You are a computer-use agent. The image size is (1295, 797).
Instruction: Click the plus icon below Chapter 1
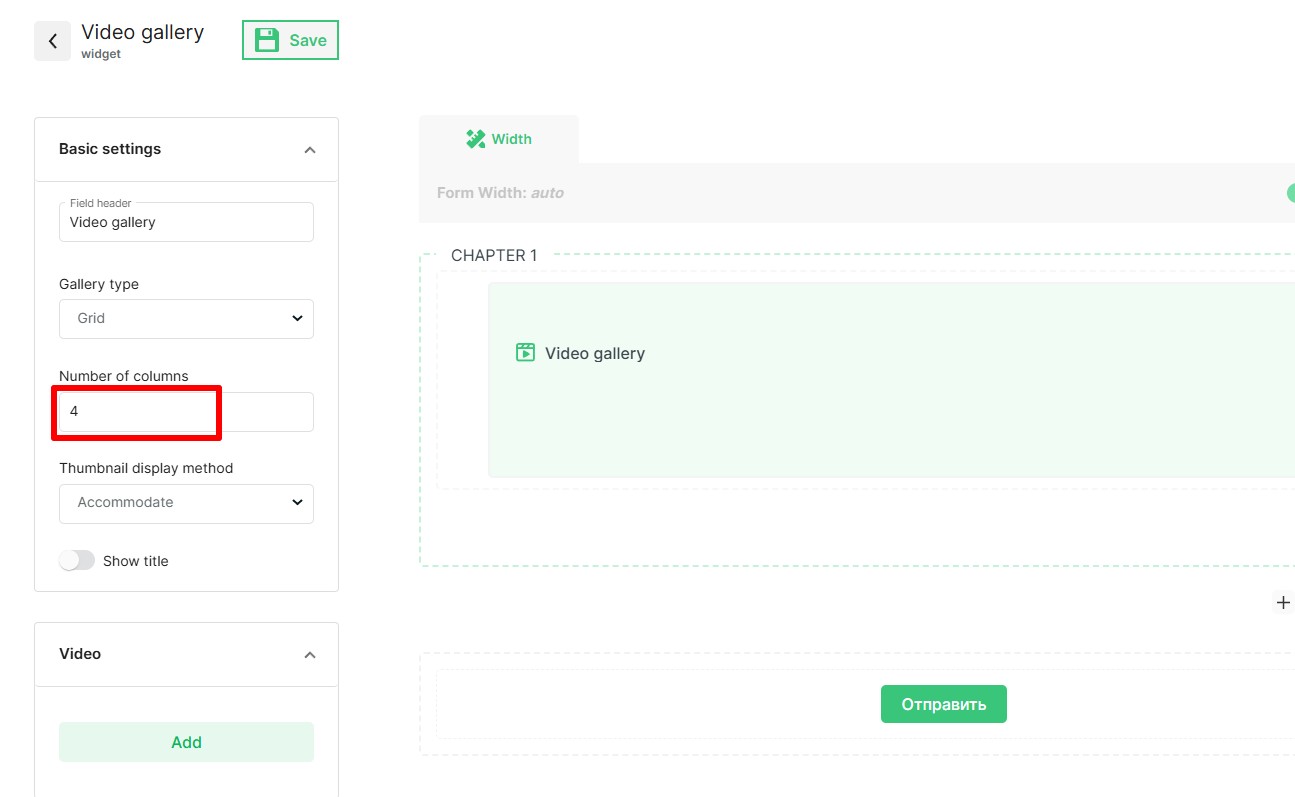[x=1283, y=602]
